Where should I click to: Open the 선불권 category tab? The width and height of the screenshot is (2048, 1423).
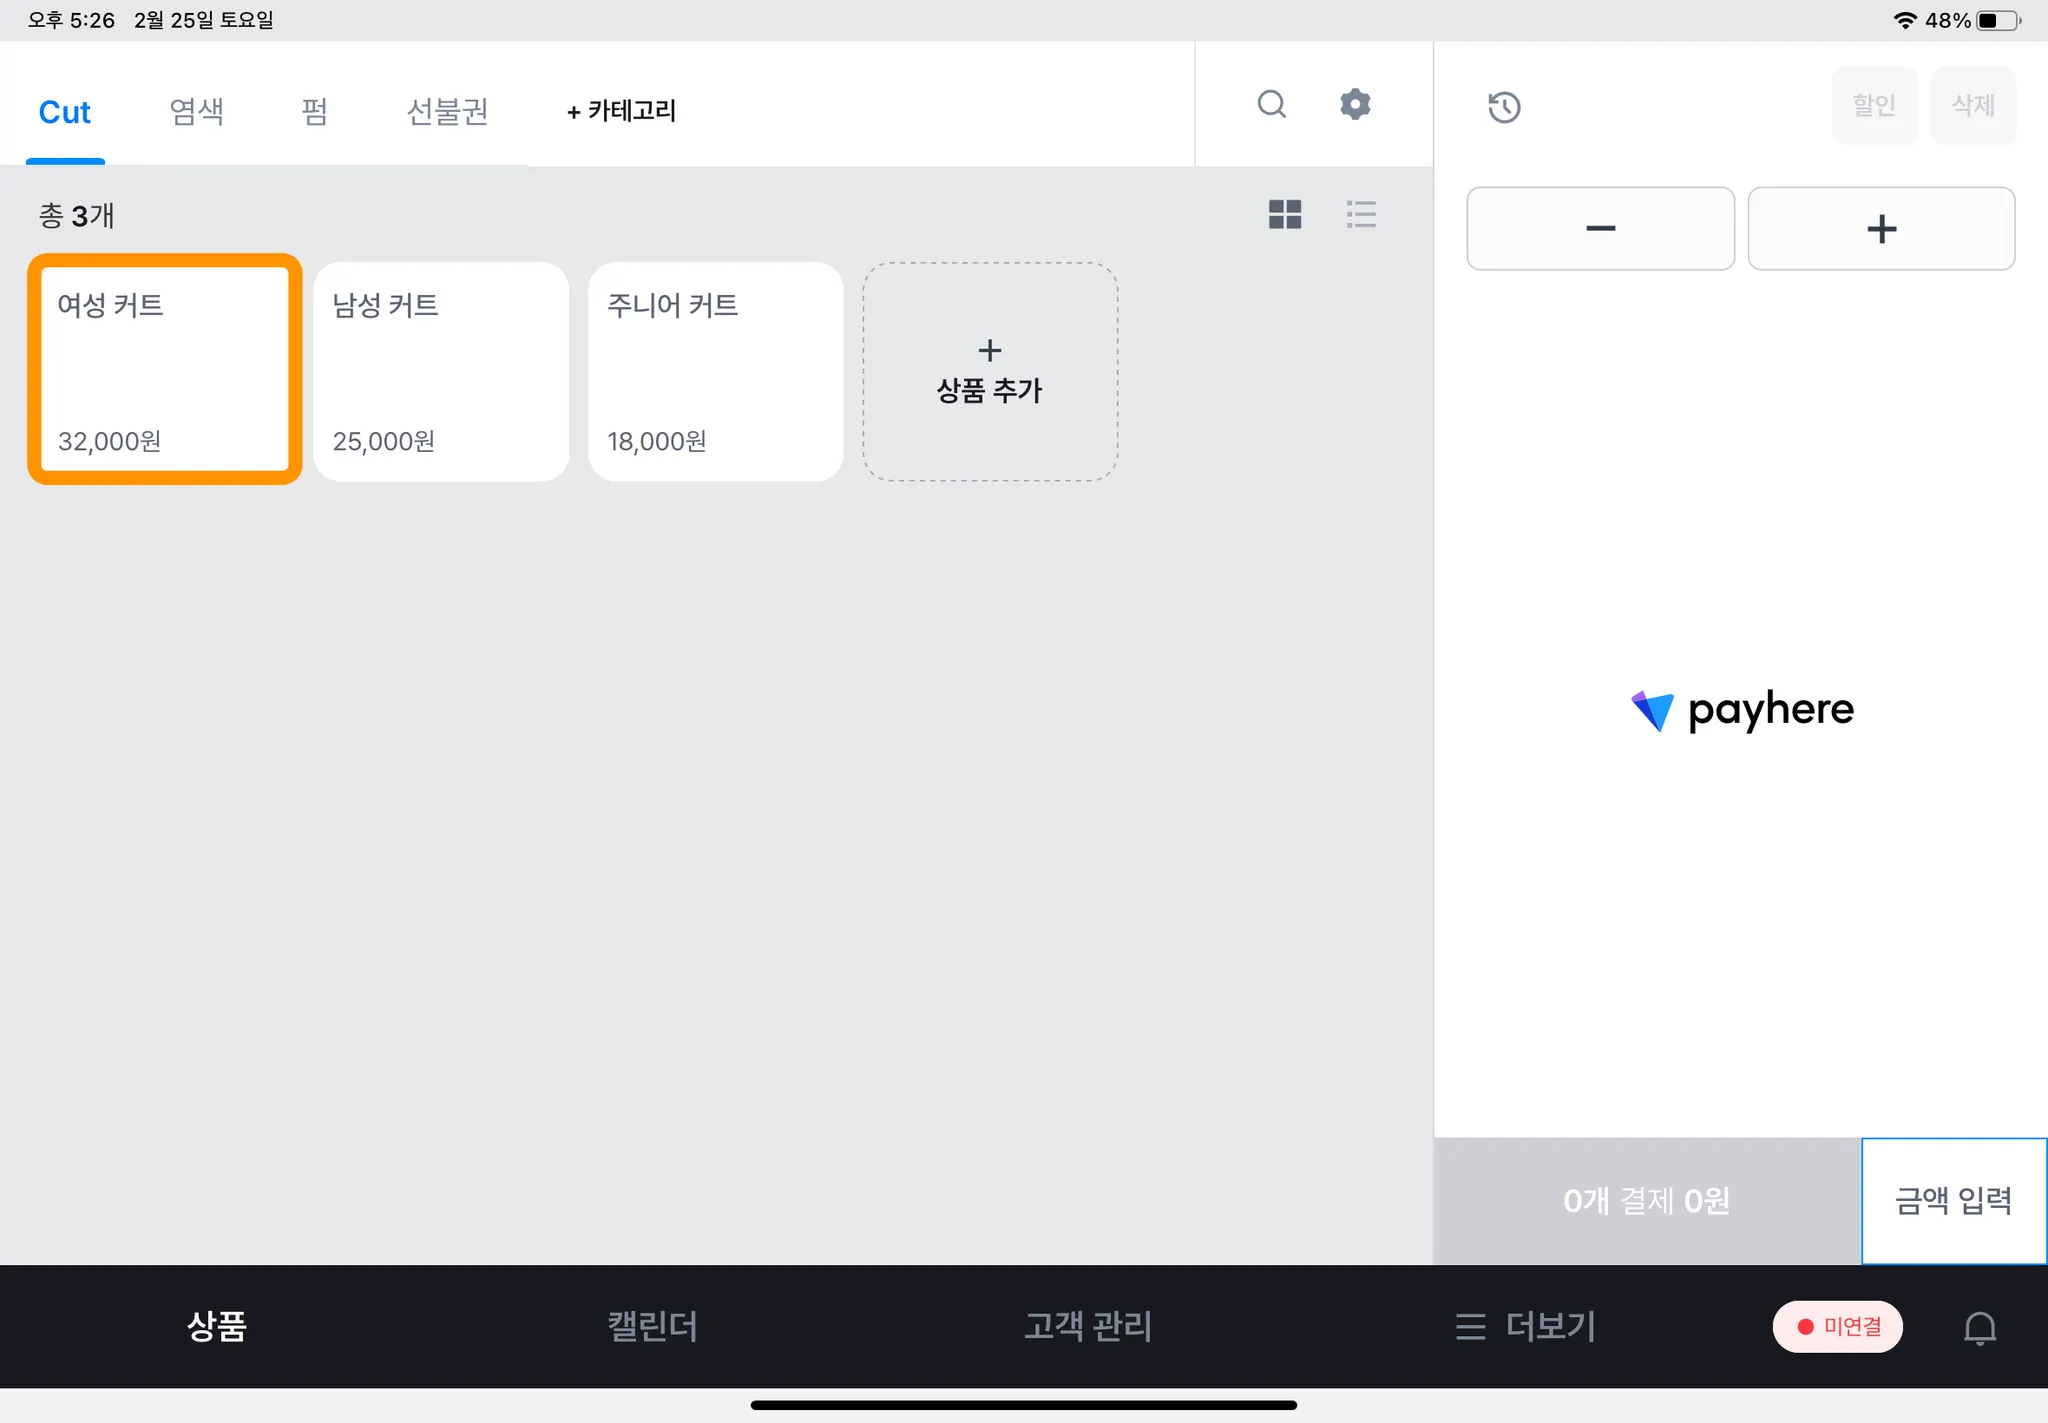point(447,111)
